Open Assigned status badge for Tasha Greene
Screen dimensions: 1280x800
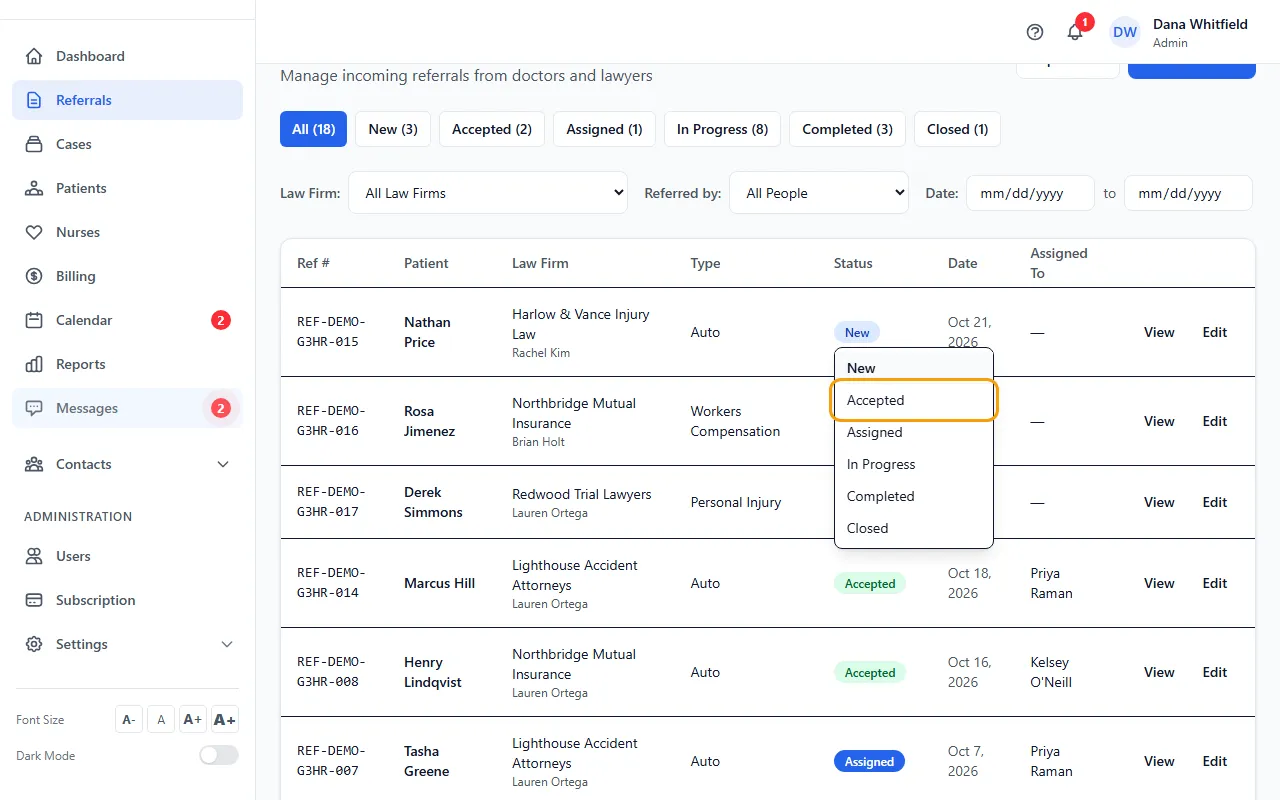pos(870,762)
